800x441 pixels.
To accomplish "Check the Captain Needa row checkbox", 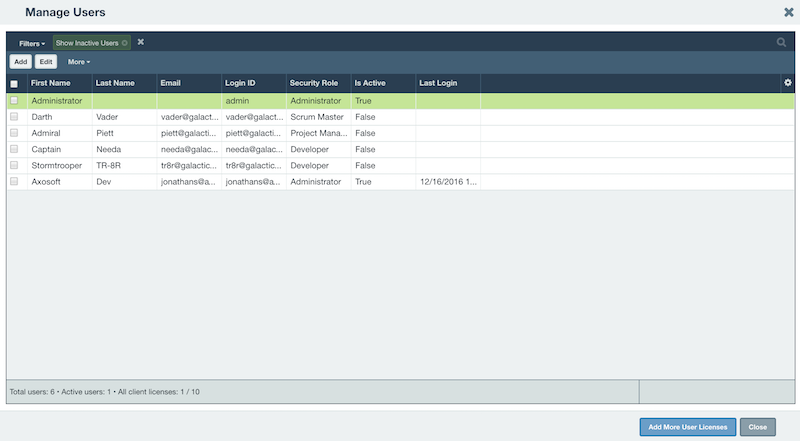I will point(14,149).
